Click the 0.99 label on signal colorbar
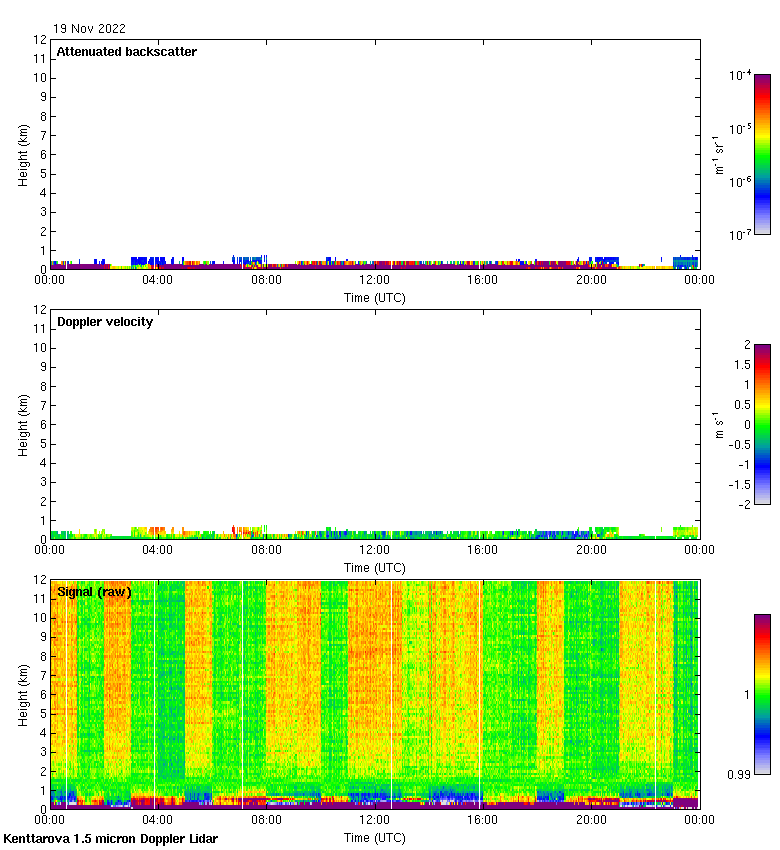Image resolution: width=780 pixels, height=850 pixels. click(738, 773)
